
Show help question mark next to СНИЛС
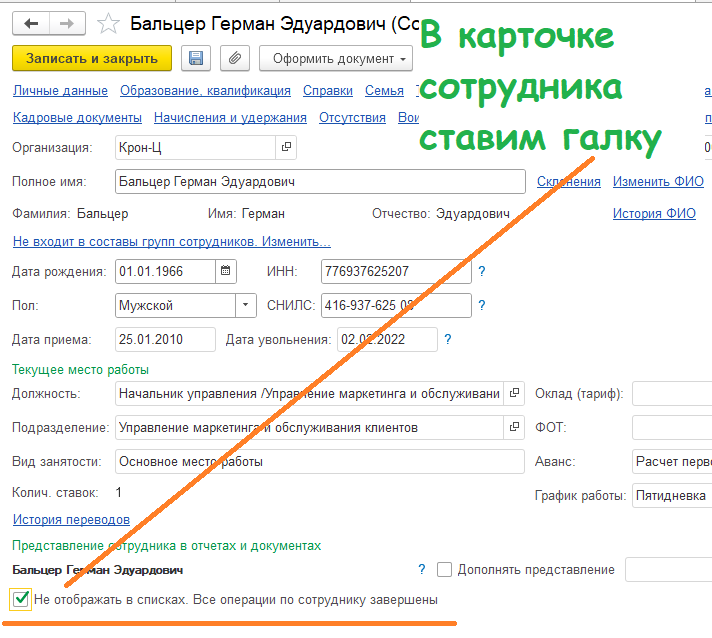[482, 305]
